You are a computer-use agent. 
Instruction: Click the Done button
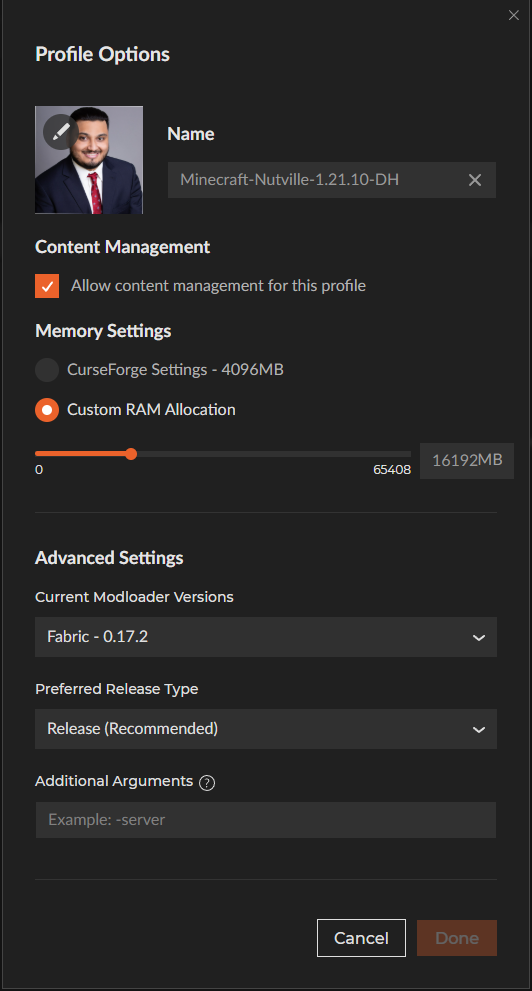[x=457, y=938]
